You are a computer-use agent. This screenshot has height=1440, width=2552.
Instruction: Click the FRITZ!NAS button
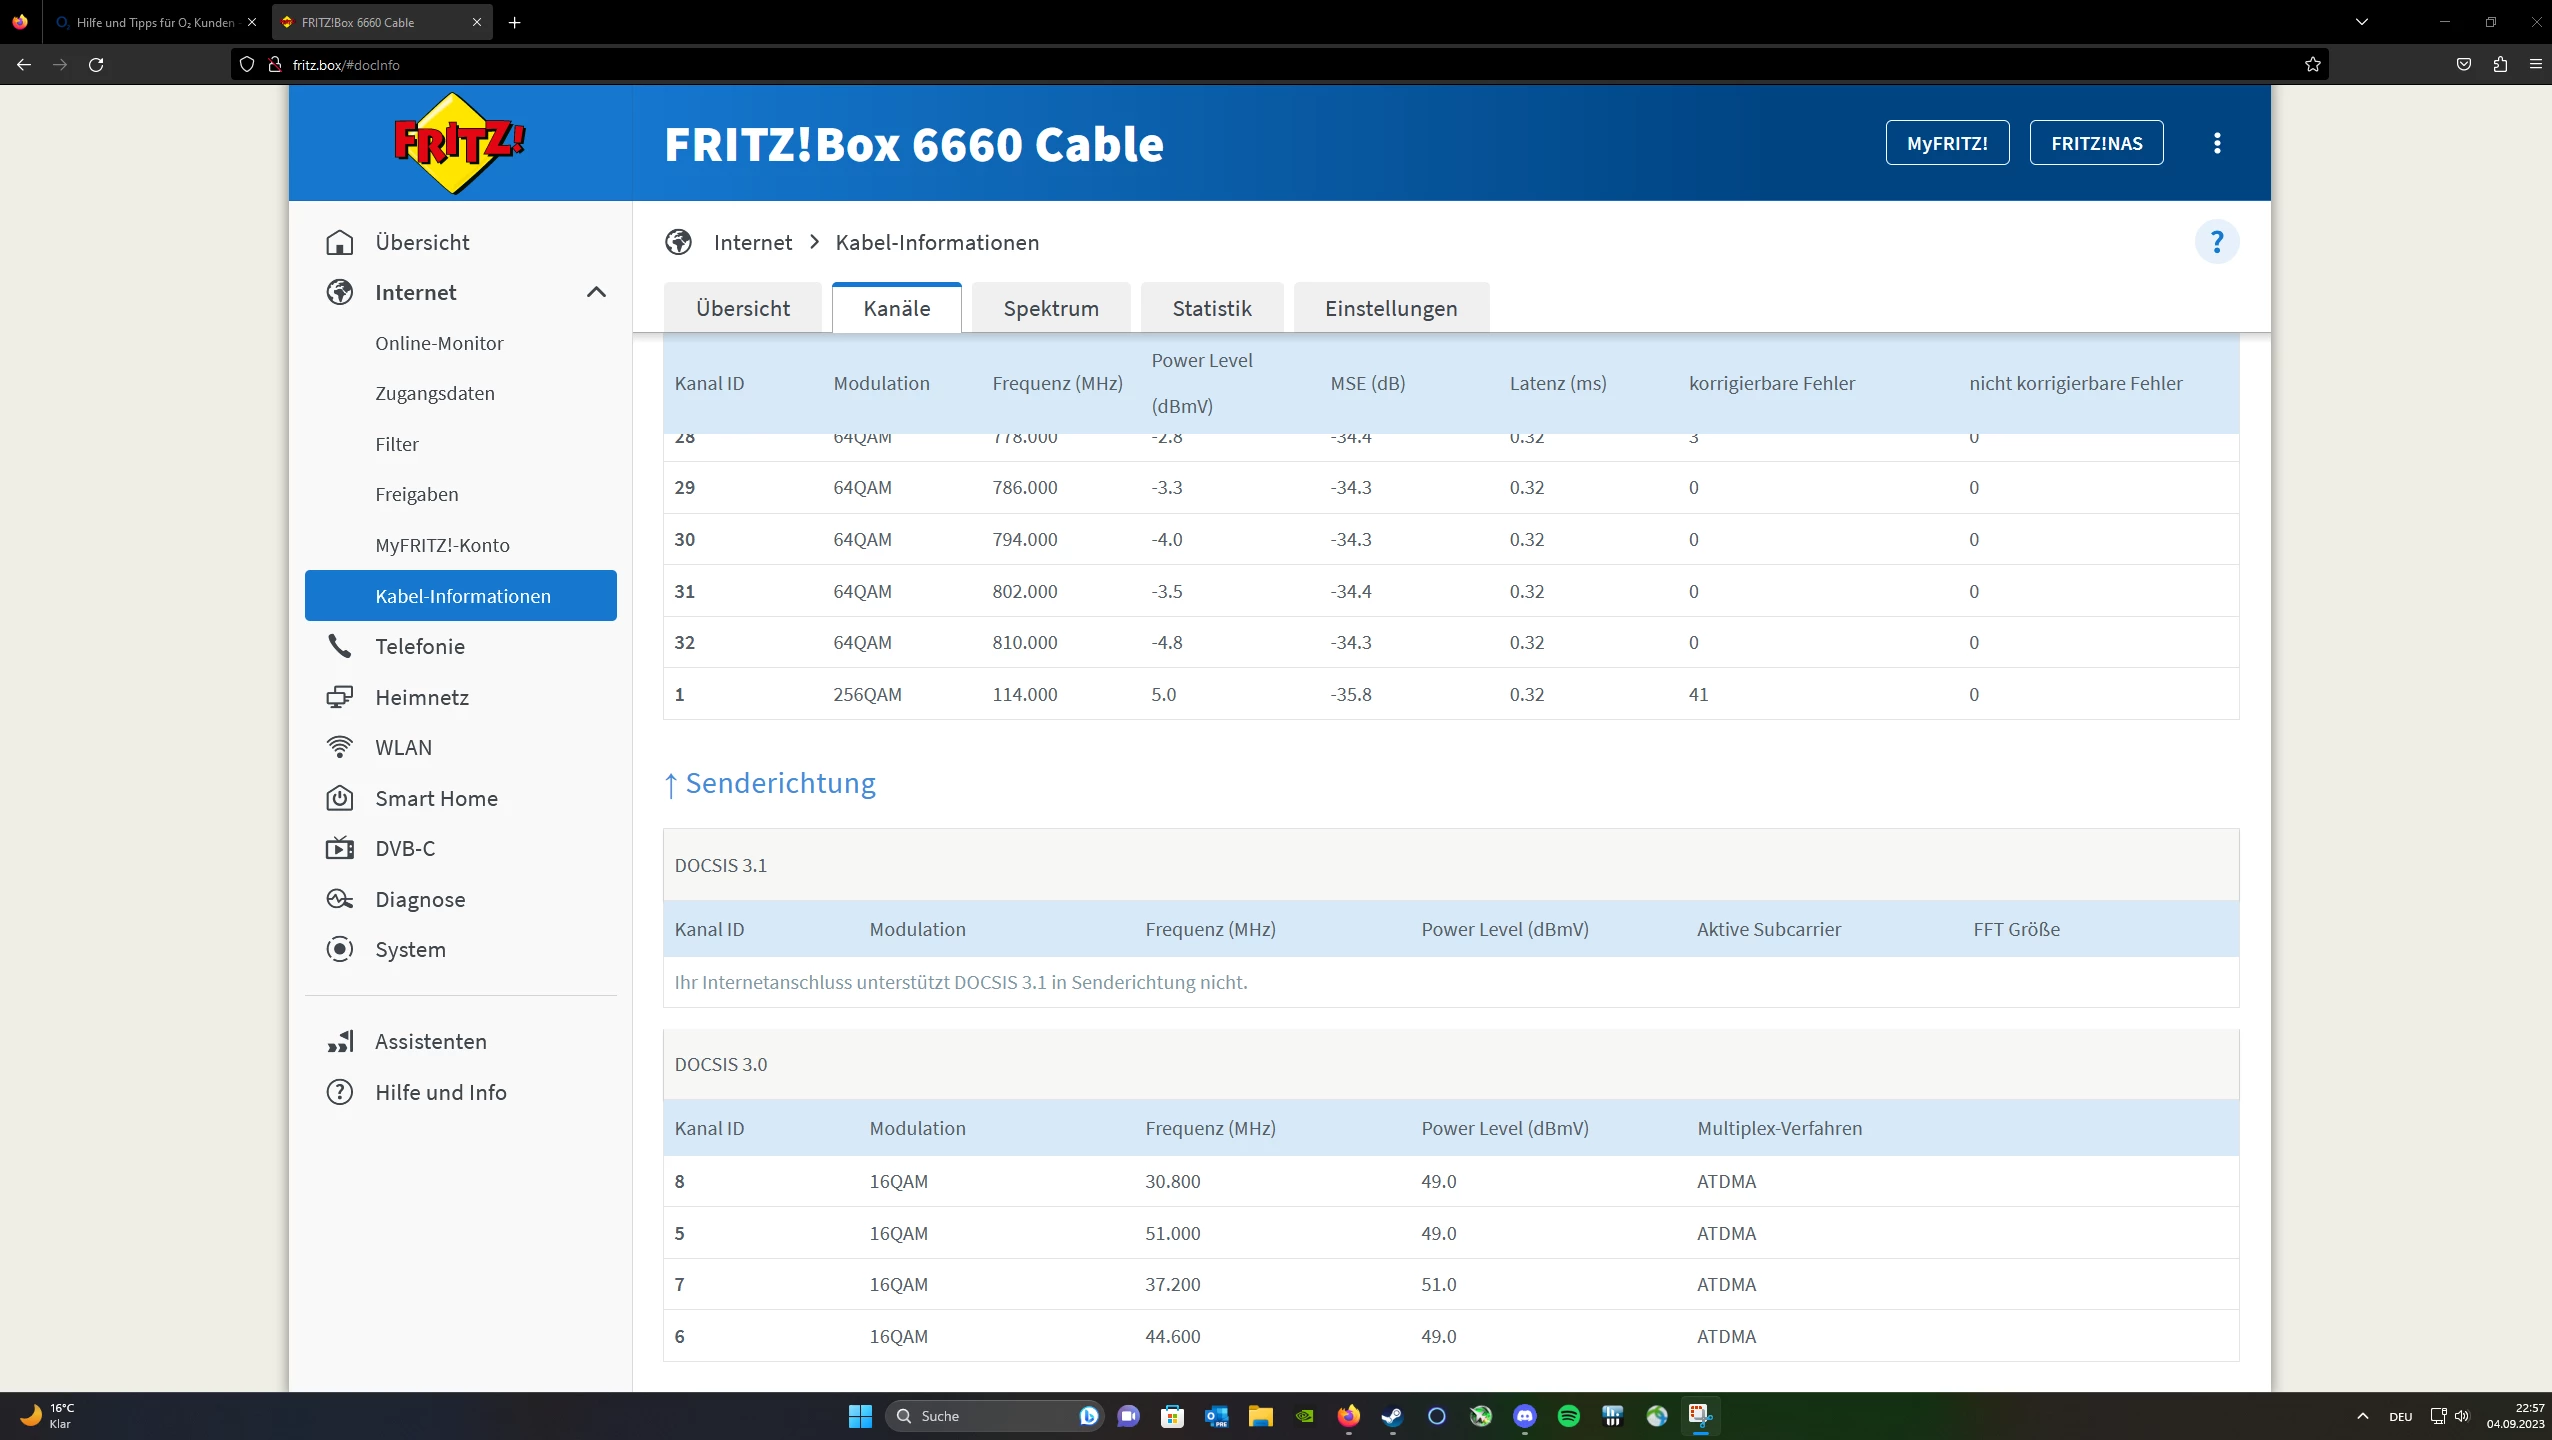tap(2096, 143)
